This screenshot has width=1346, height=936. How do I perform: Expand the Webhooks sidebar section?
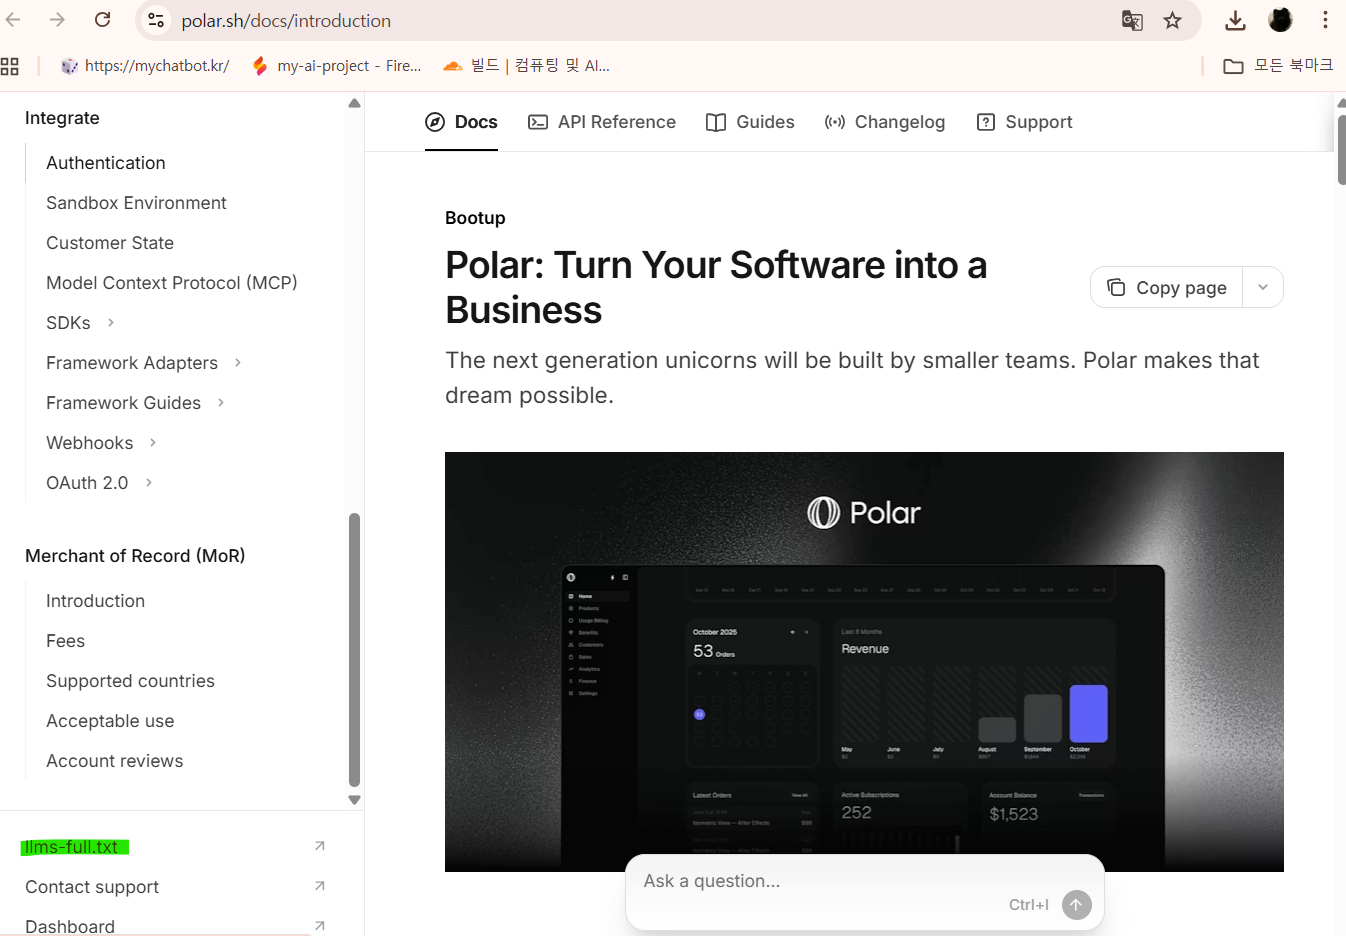pyautogui.click(x=153, y=442)
